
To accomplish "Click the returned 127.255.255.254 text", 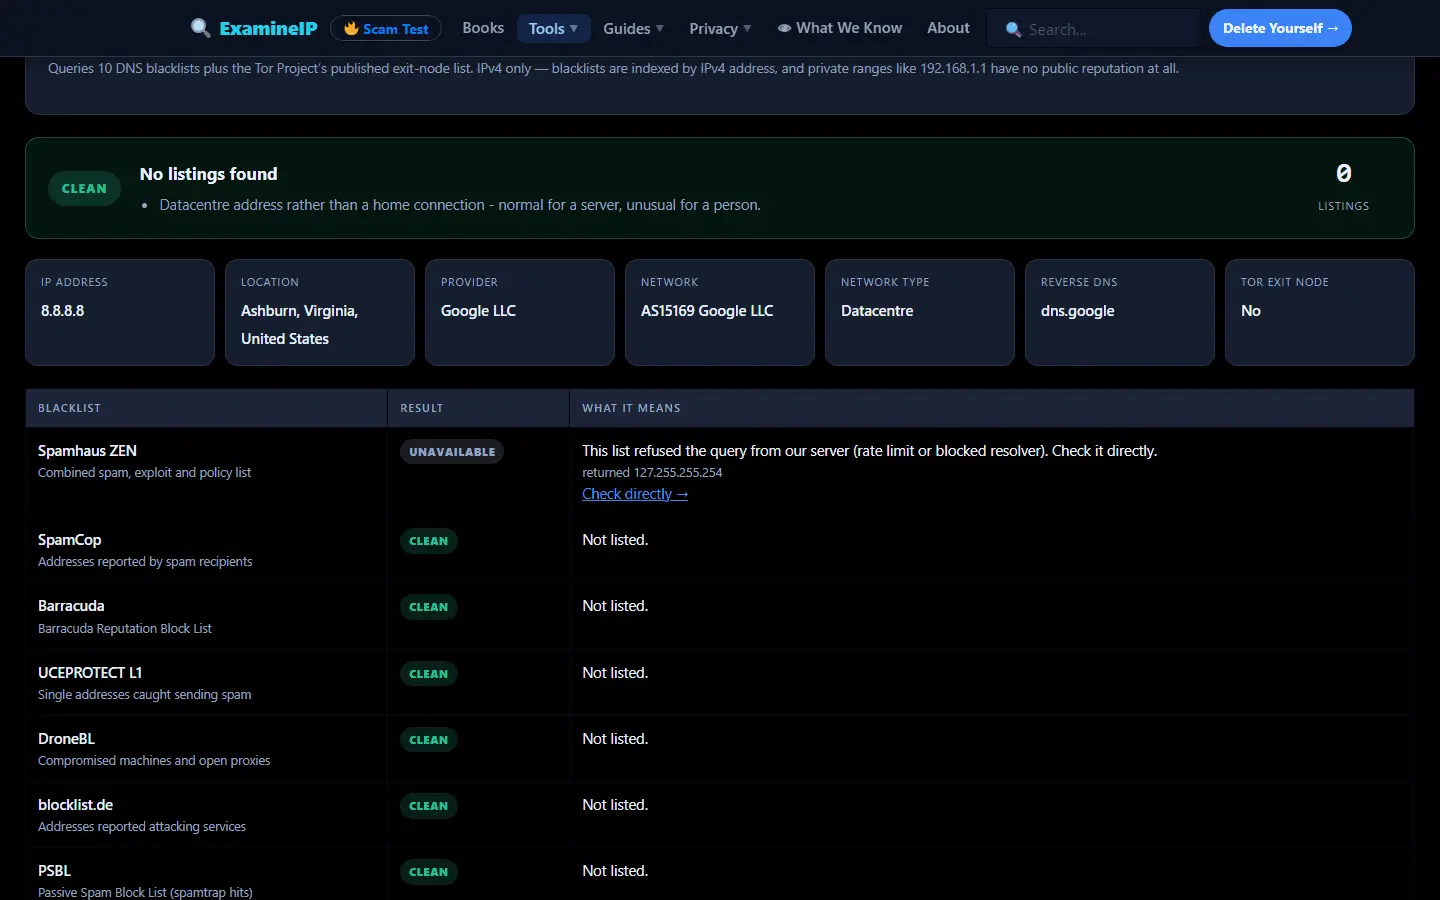I will point(652,473).
